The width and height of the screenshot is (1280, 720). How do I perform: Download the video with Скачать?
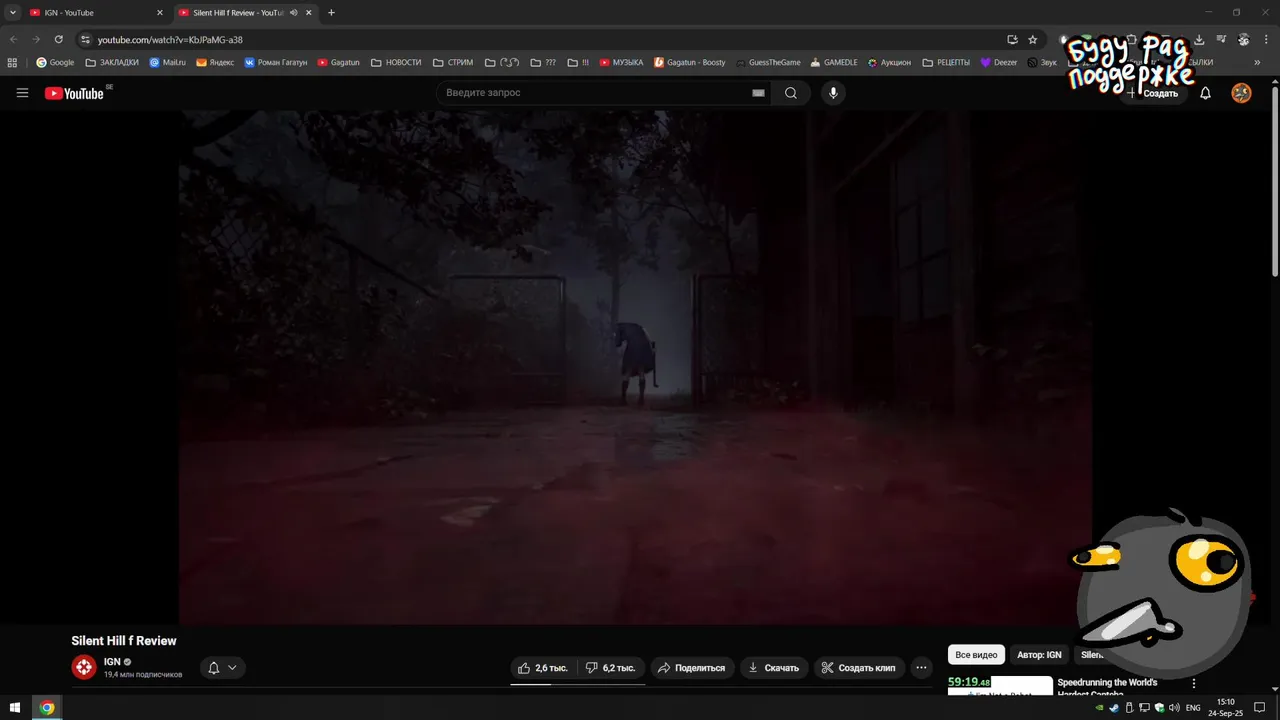(x=774, y=668)
